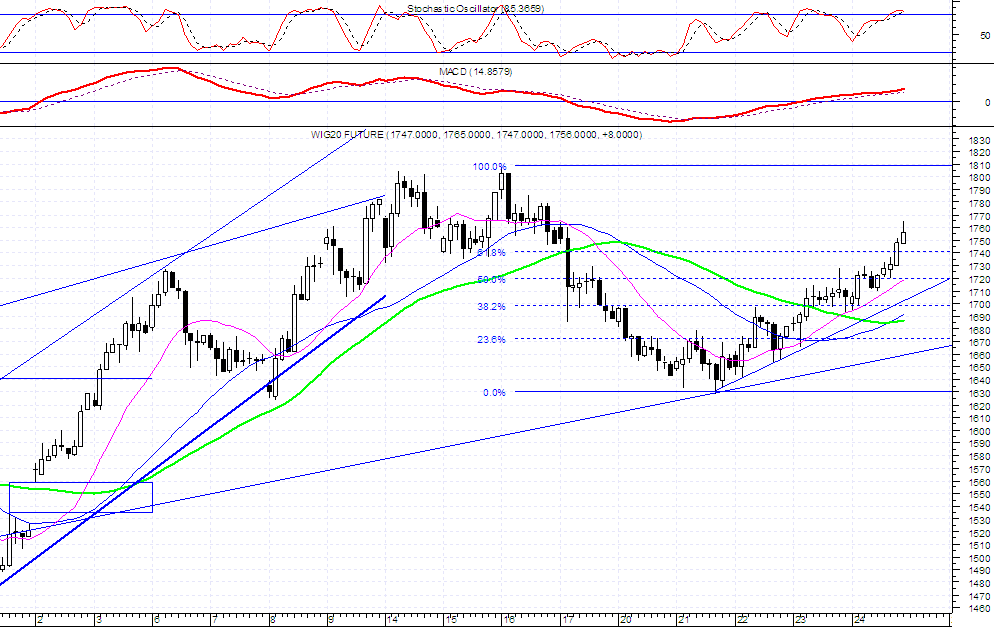Click the WIG20 FUTURE chart title
994x638 pixels.
[476, 134]
